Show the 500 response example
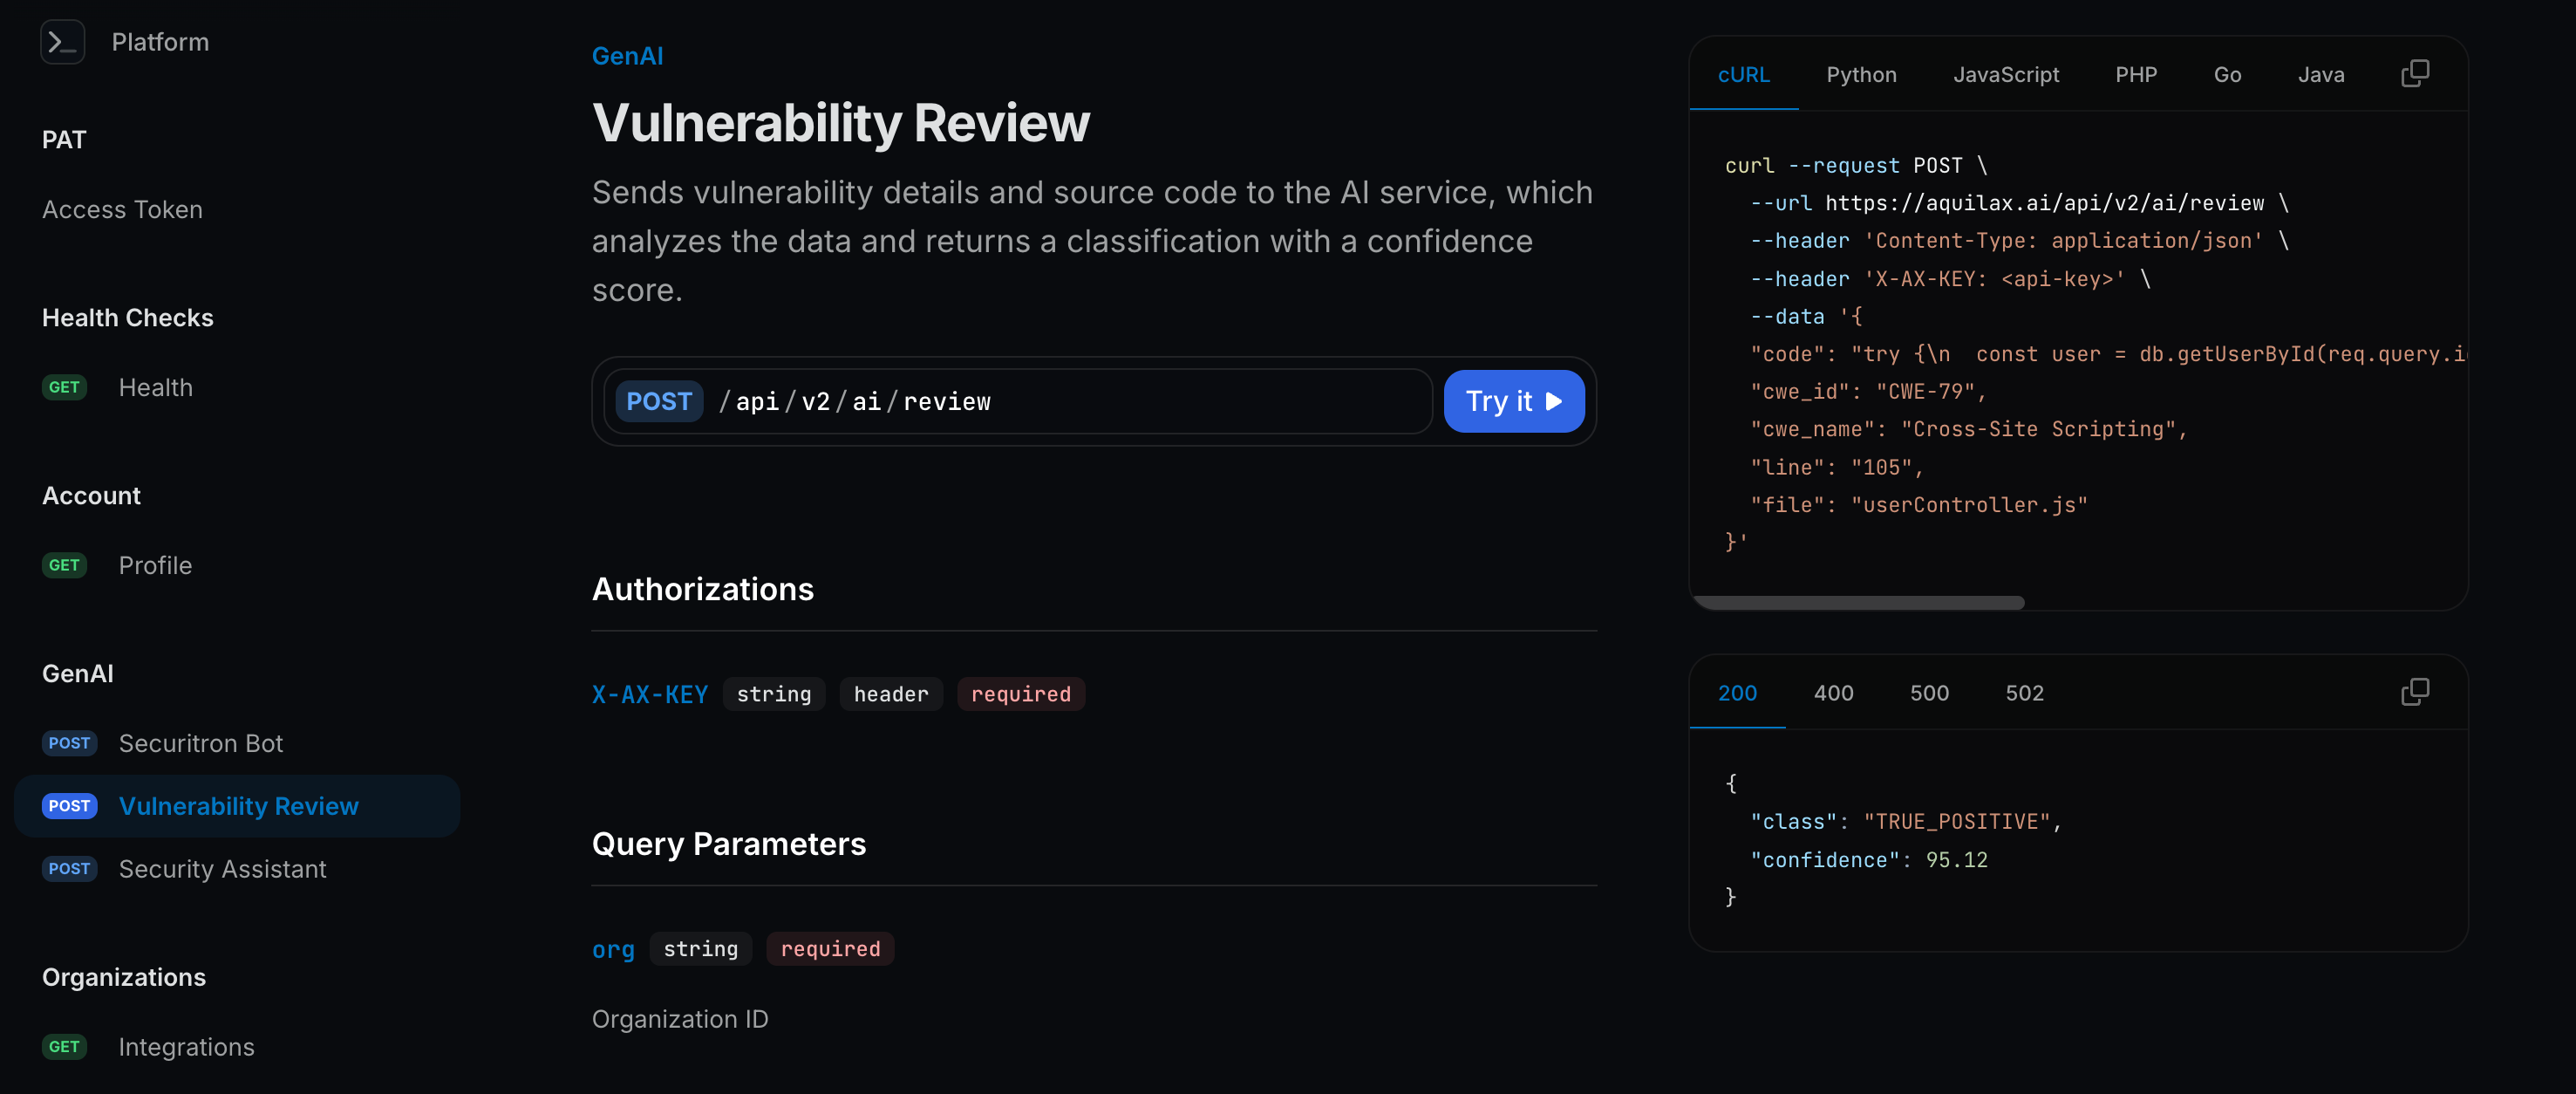 [1929, 693]
